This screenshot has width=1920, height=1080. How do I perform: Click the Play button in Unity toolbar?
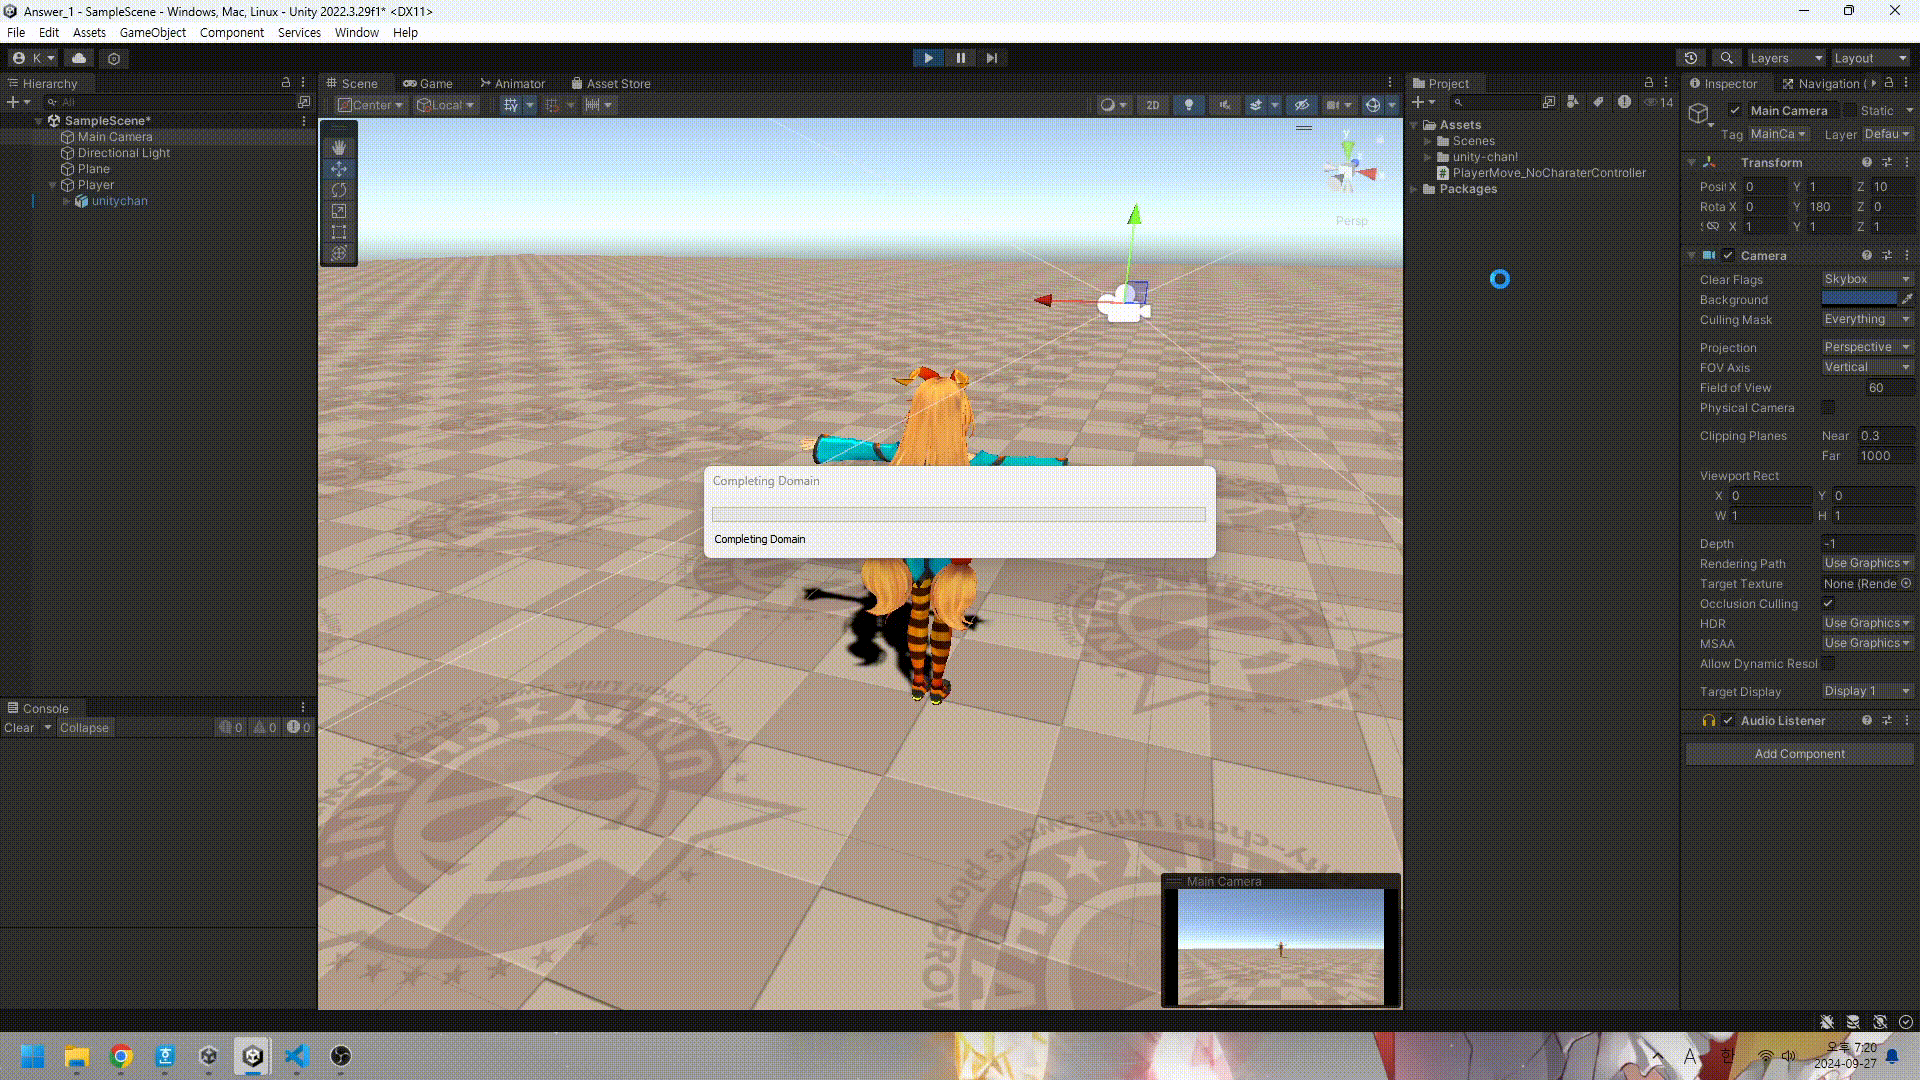click(928, 58)
